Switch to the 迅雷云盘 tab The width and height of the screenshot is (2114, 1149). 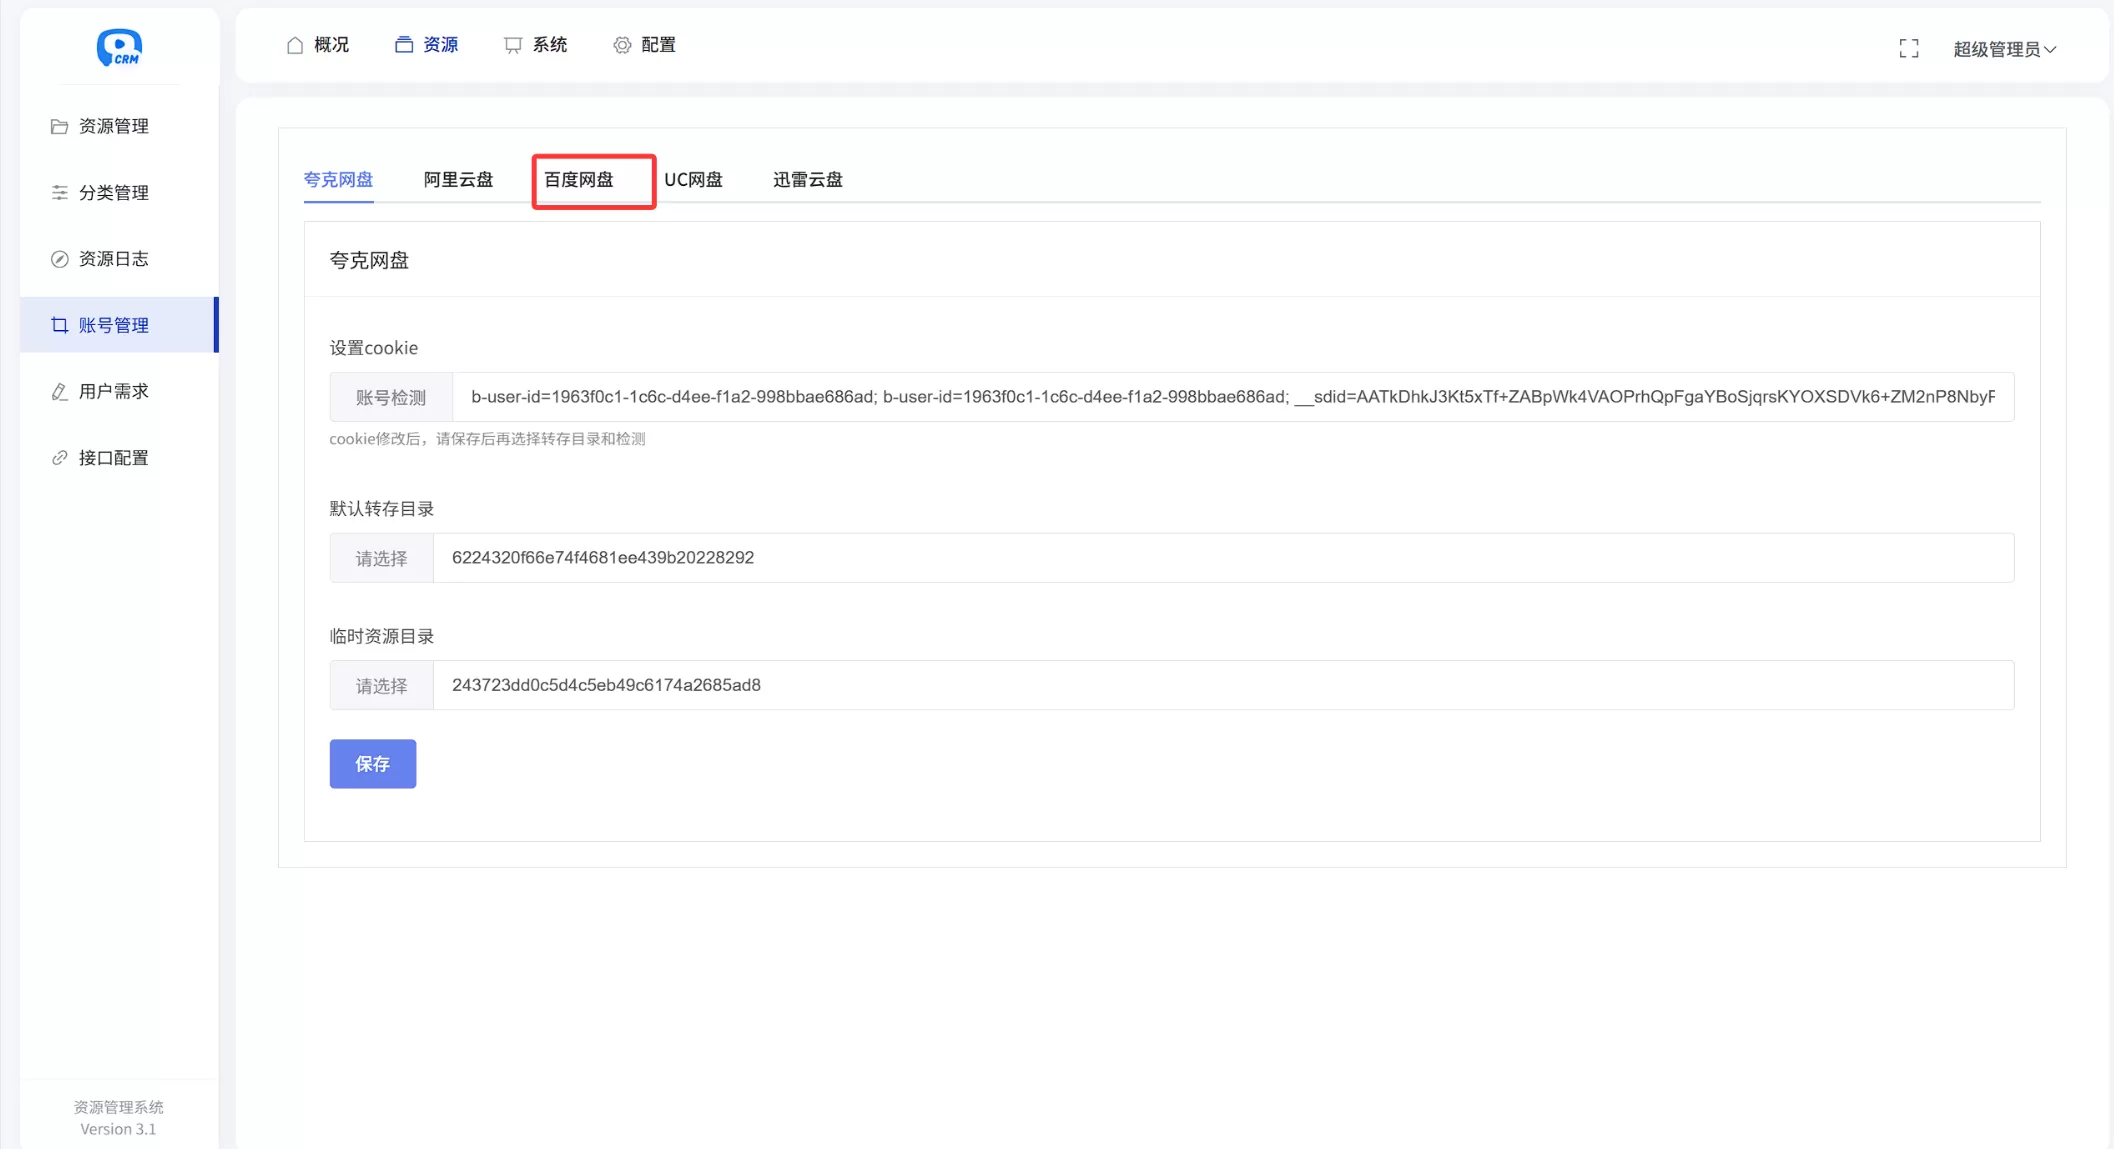pos(807,180)
